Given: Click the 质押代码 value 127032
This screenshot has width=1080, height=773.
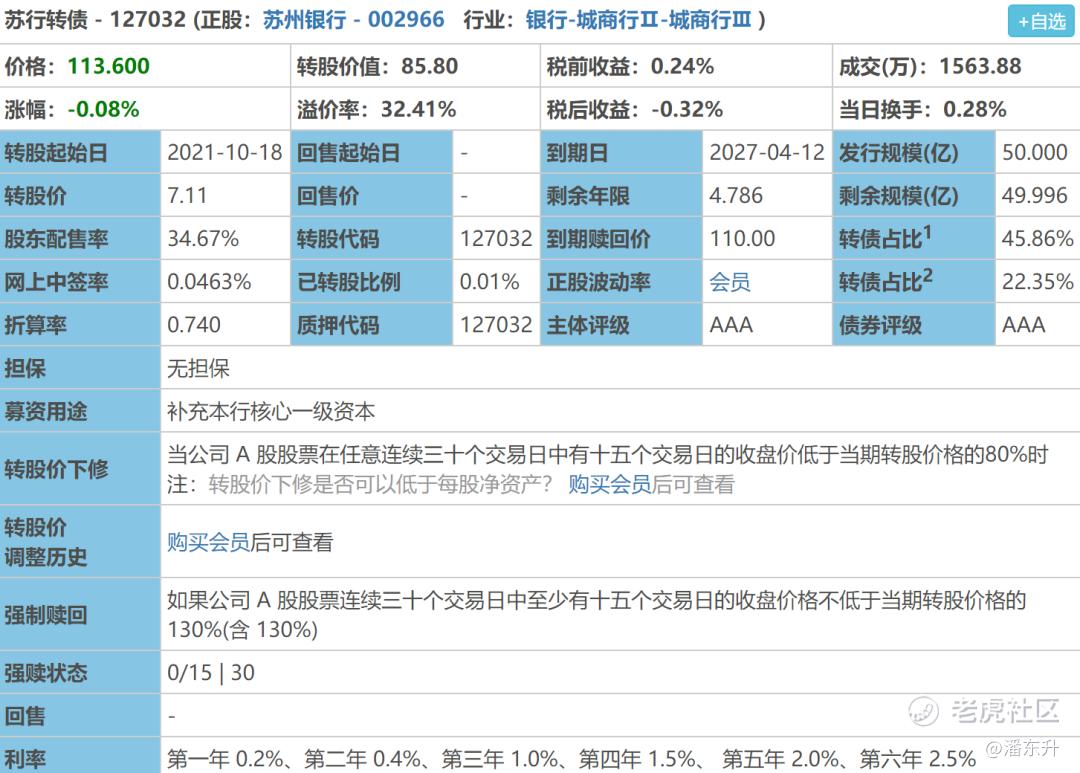Looking at the screenshot, I should [496, 324].
